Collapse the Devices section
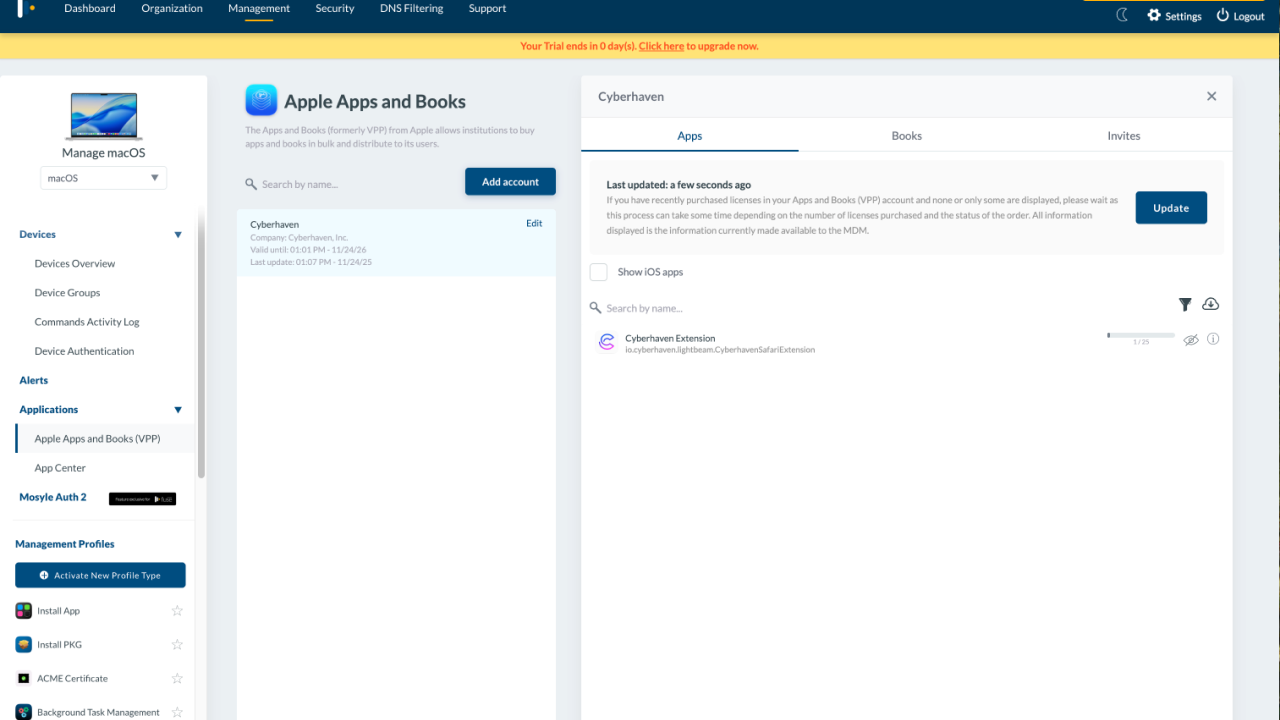The width and height of the screenshot is (1280, 720). tap(178, 235)
